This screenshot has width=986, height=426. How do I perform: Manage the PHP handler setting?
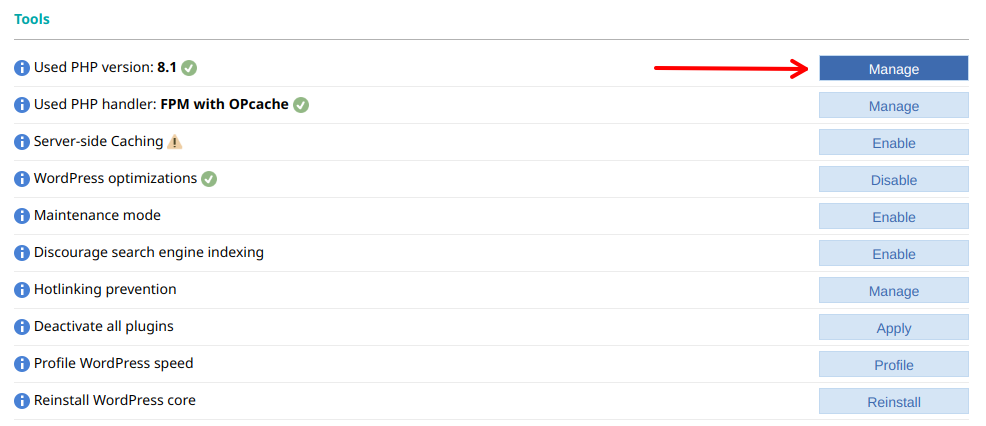tap(893, 106)
